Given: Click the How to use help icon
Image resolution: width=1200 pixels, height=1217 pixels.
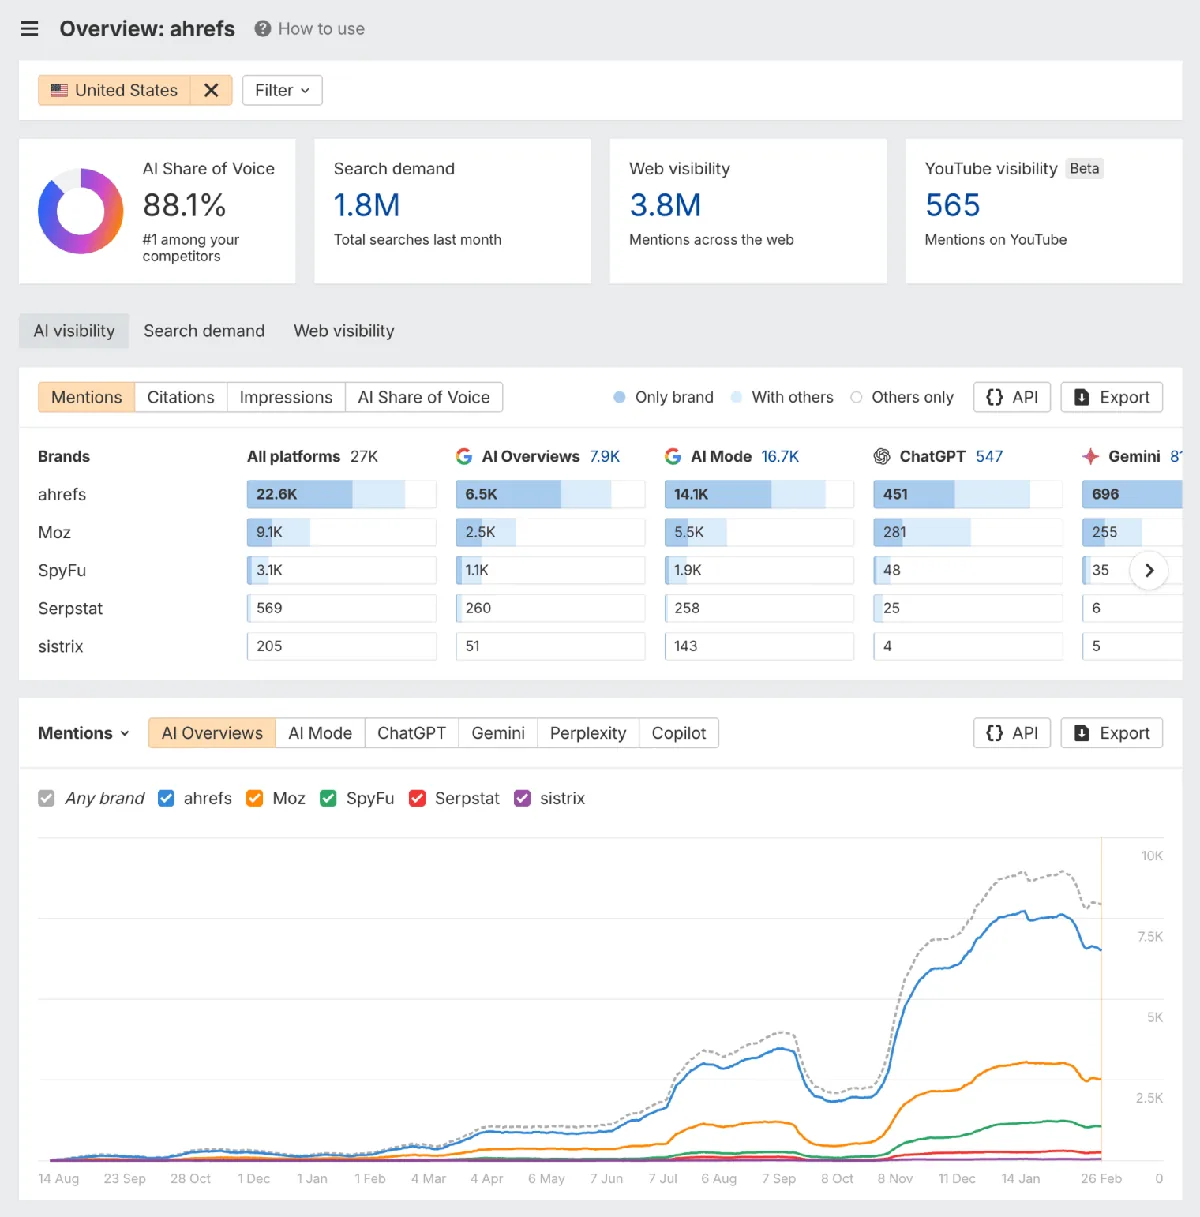Looking at the screenshot, I should [263, 29].
